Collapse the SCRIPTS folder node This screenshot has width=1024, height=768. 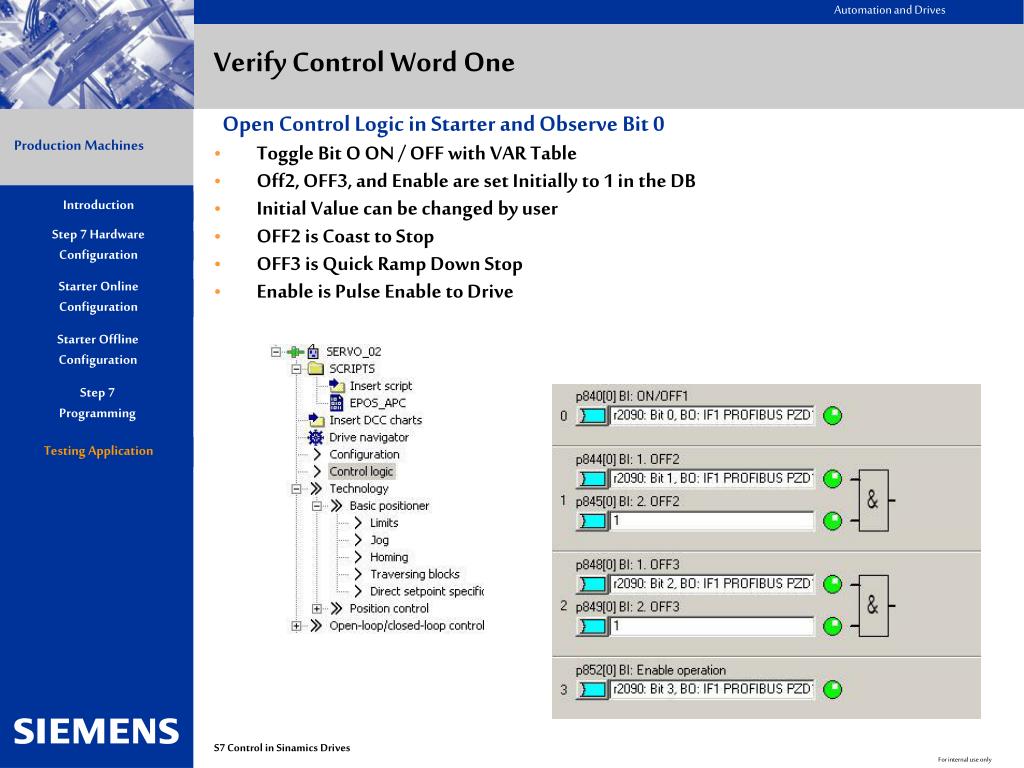point(296,368)
